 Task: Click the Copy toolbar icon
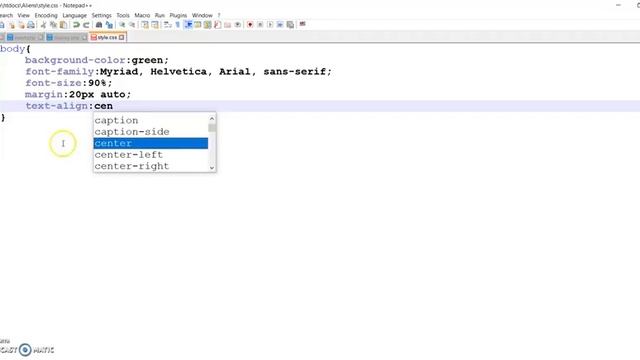53,25
